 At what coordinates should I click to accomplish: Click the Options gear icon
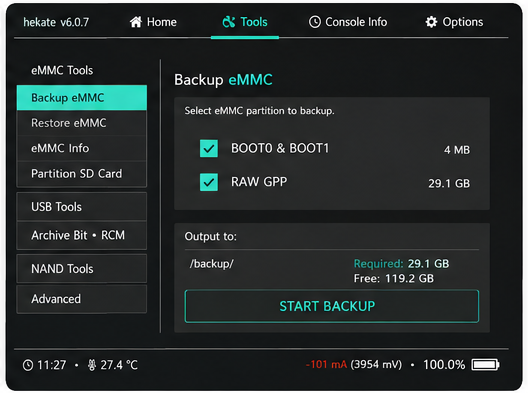click(x=431, y=22)
